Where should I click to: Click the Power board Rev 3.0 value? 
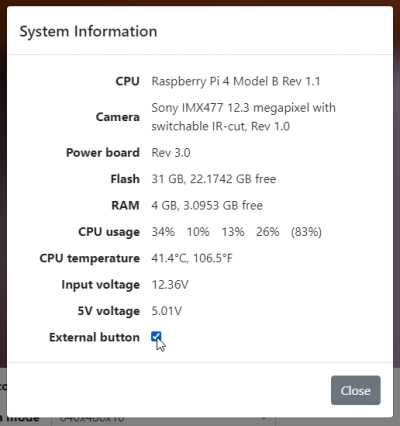(171, 153)
